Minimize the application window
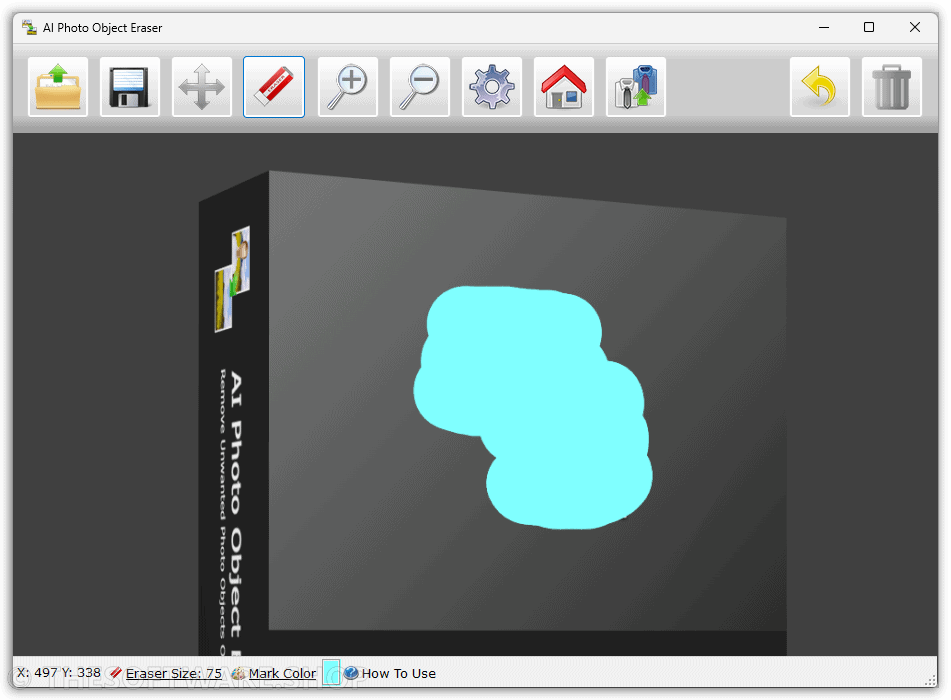 [824, 27]
